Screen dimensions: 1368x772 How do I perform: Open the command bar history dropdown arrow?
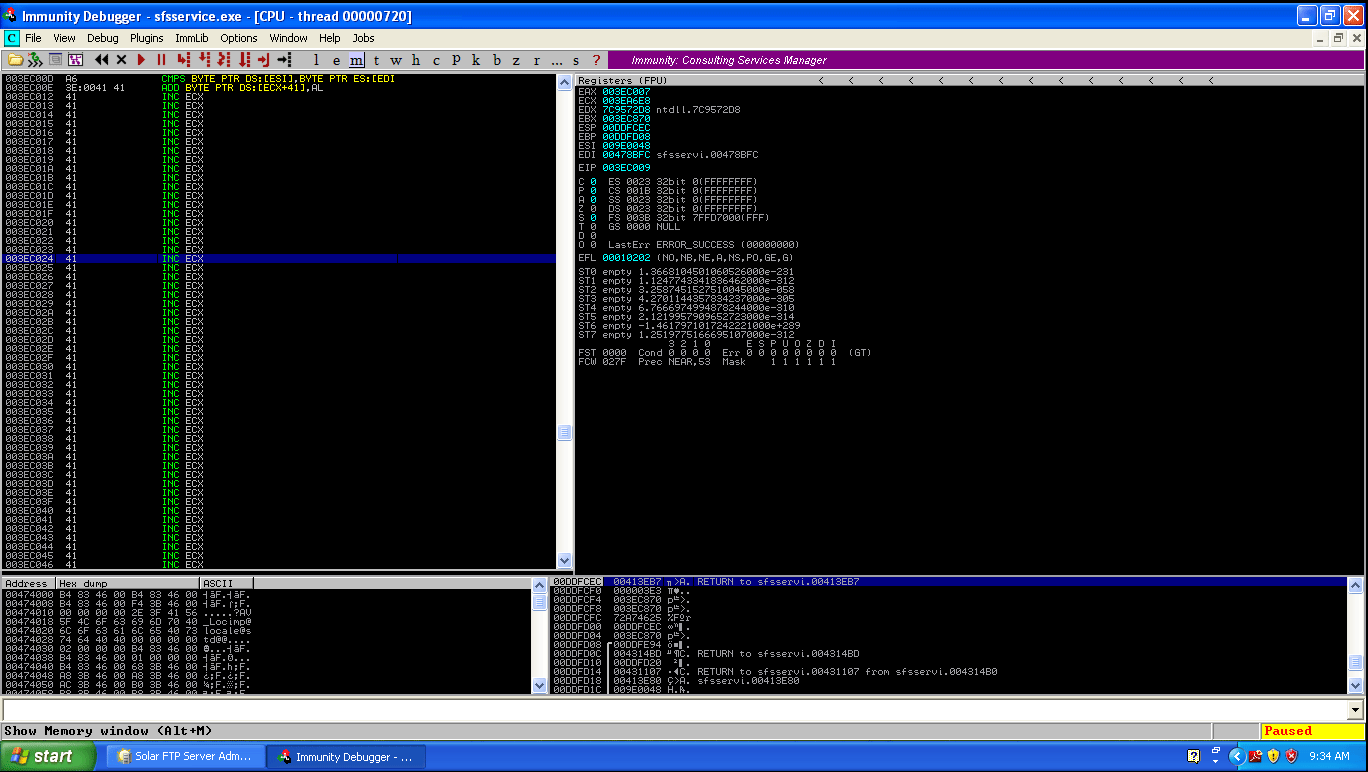click(x=1355, y=710)
